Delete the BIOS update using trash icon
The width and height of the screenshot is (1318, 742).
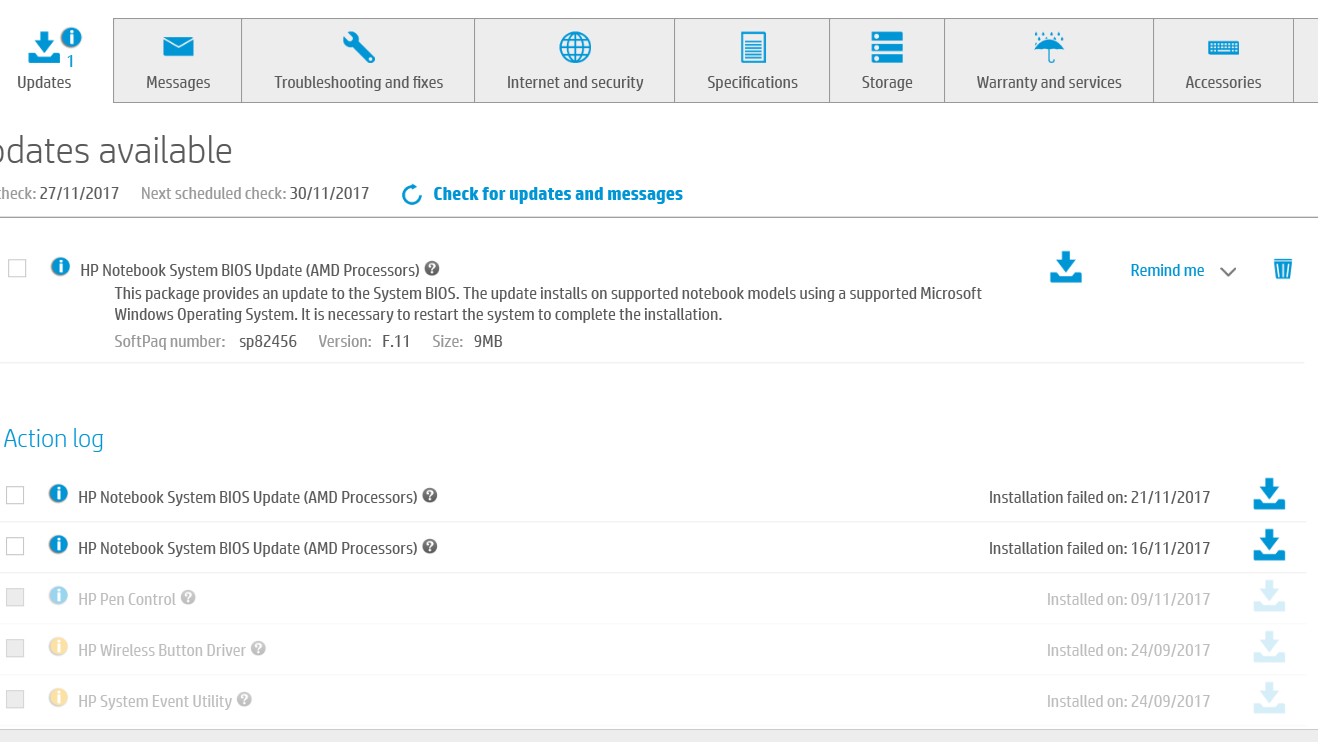(1283, 268)
